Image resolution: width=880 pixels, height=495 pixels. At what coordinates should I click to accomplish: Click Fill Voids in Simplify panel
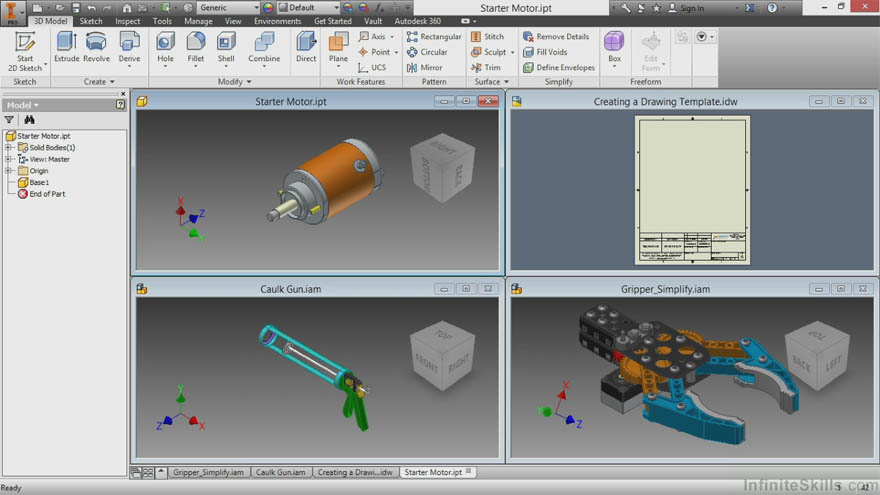[545, 52]
